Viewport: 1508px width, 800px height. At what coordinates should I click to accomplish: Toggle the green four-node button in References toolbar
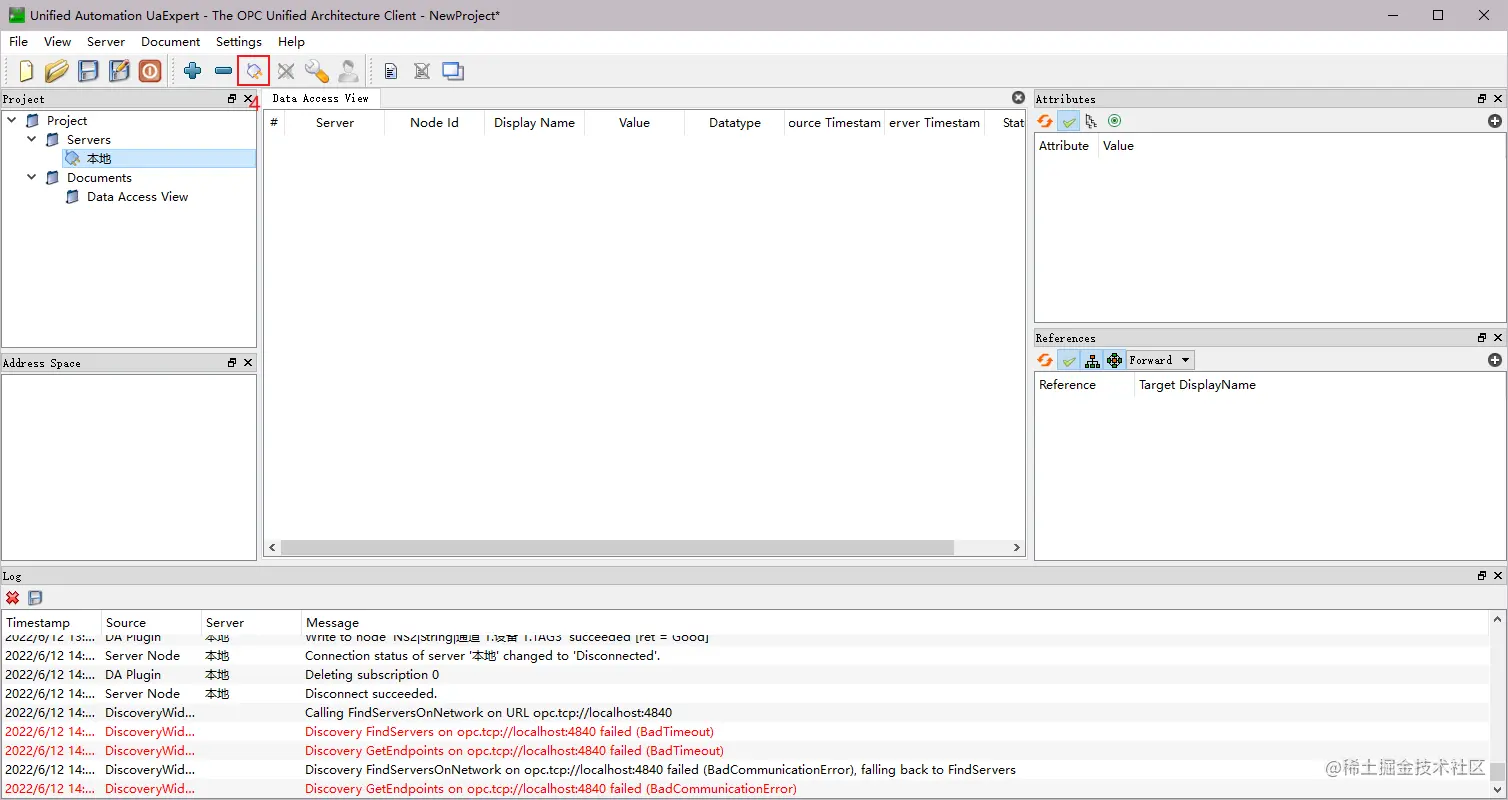click(x=1114, y=360)
